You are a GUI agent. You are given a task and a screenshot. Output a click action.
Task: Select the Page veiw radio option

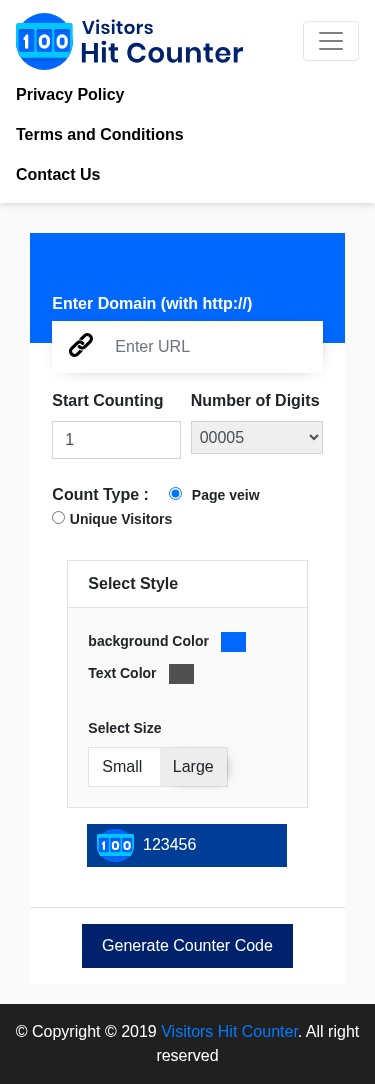[176, 494]
